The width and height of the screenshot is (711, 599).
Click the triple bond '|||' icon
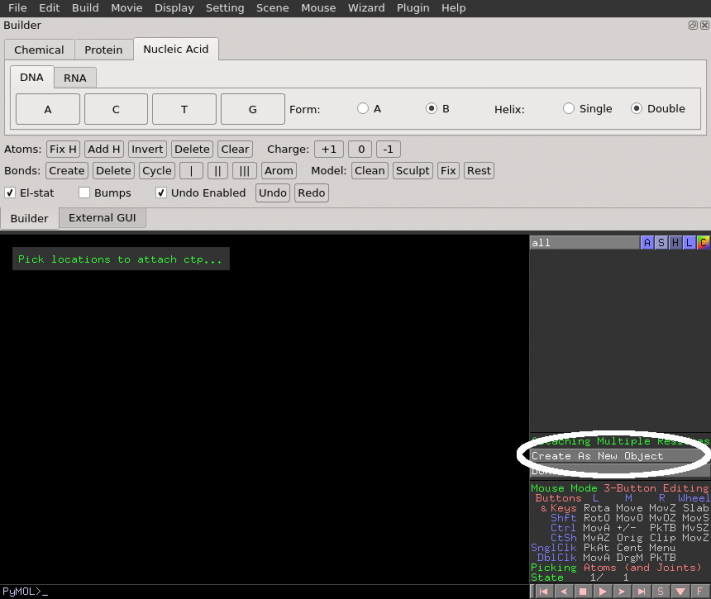coord(244,171)
